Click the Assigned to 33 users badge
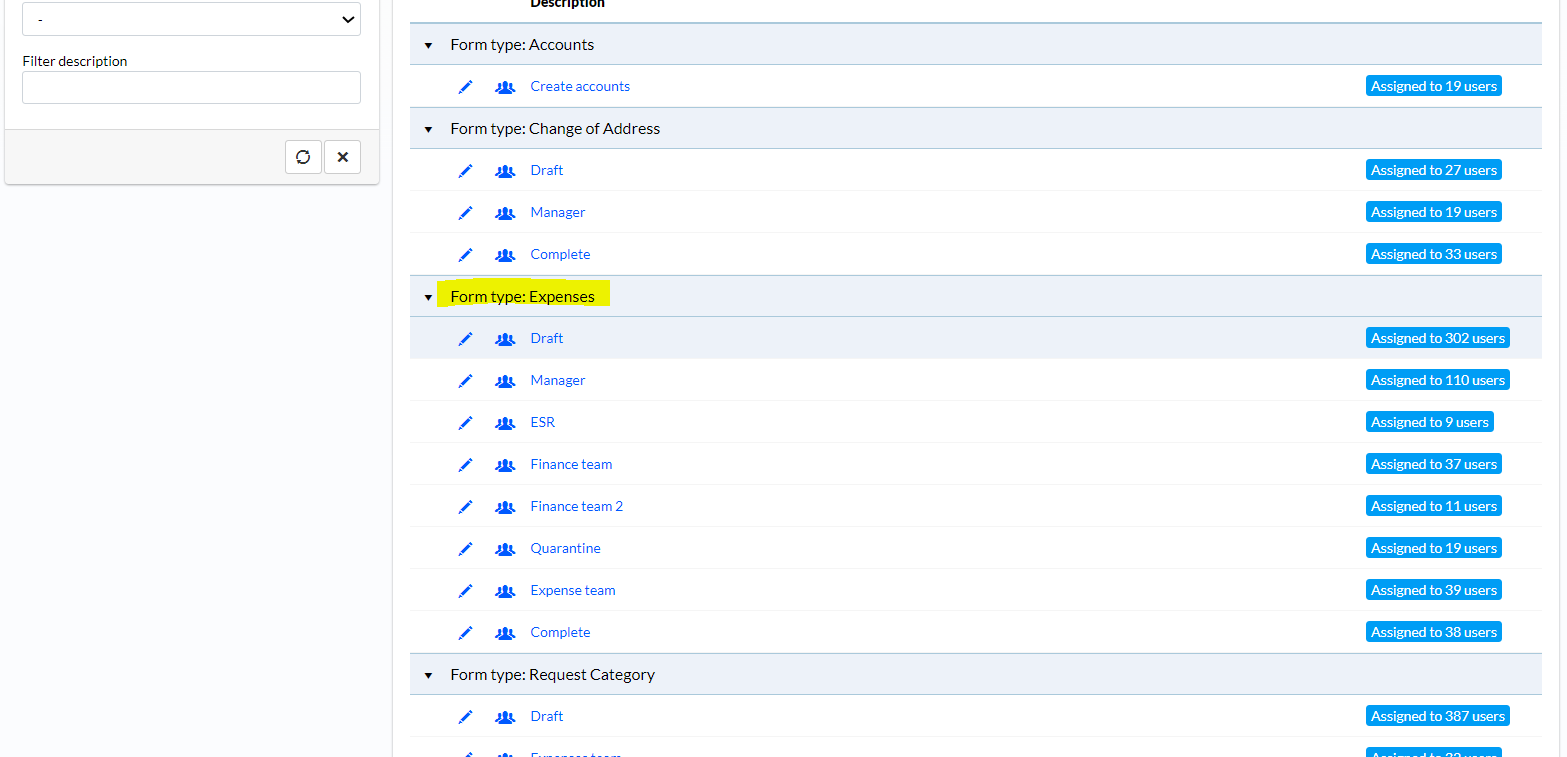Screen dimensions: 1567x757 pyautogui.click(x=1434, y=254)
